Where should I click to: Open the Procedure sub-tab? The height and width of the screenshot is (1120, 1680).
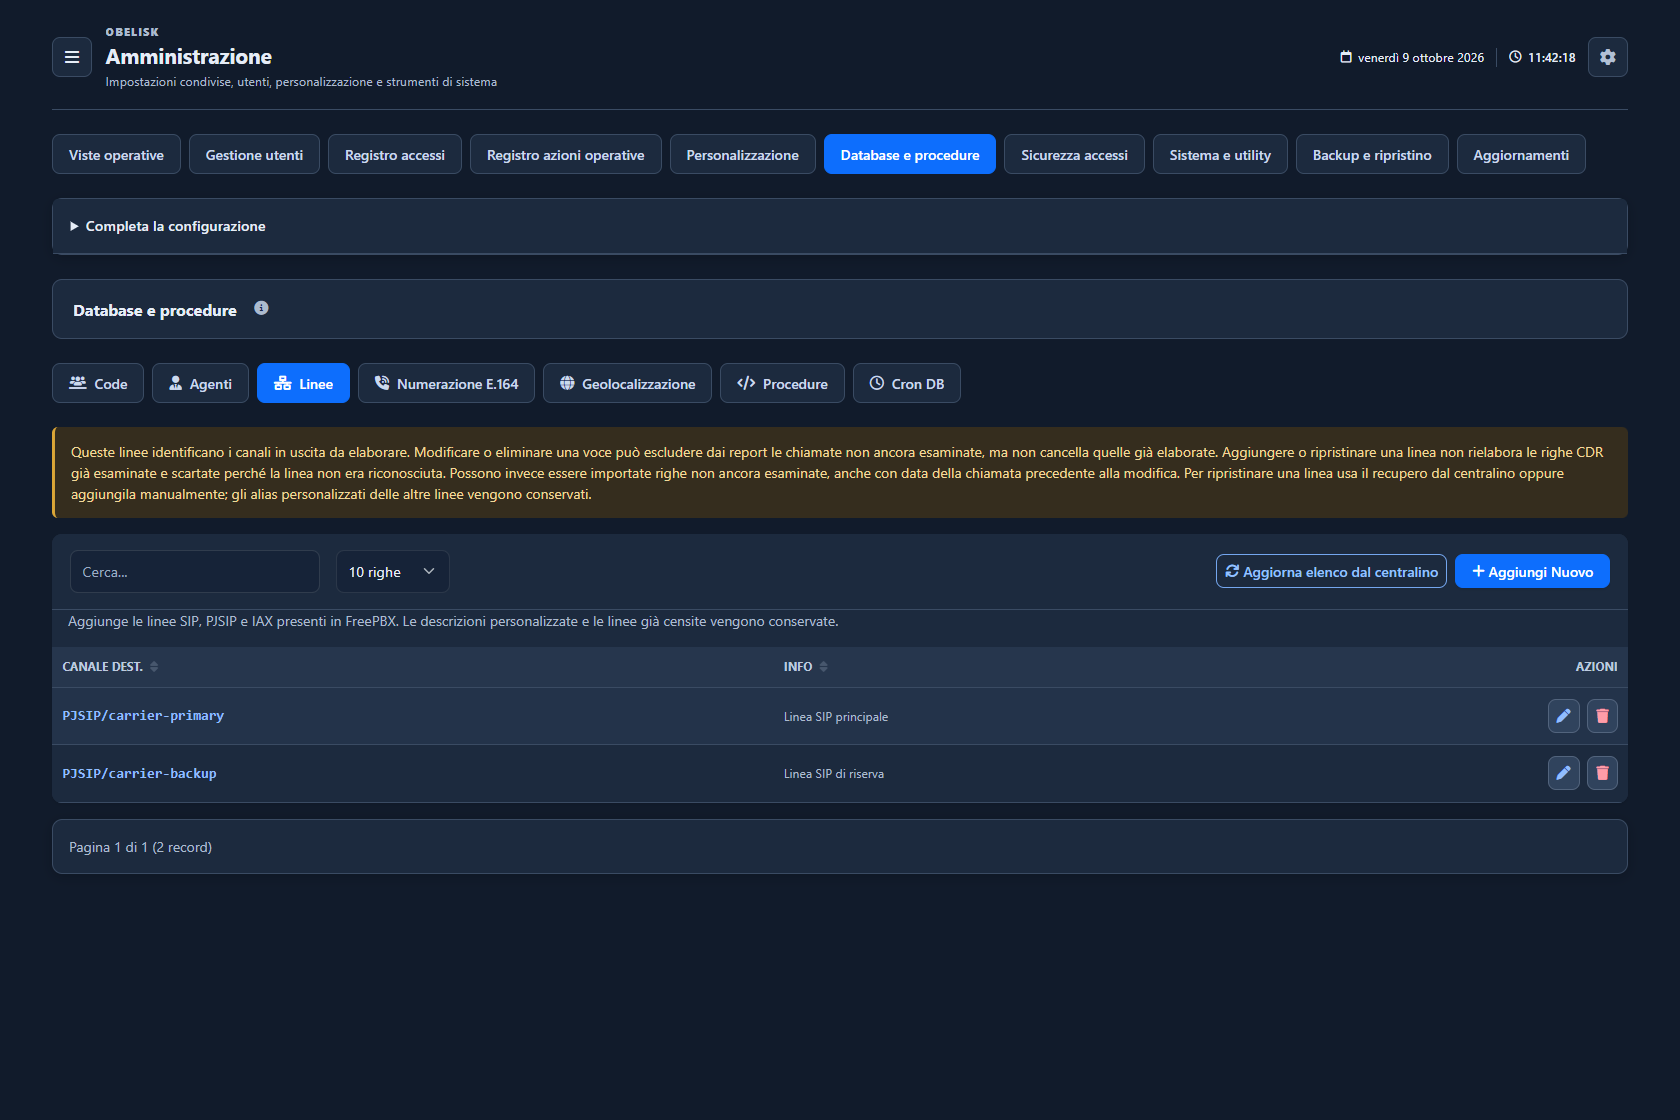tap(782, 383)
